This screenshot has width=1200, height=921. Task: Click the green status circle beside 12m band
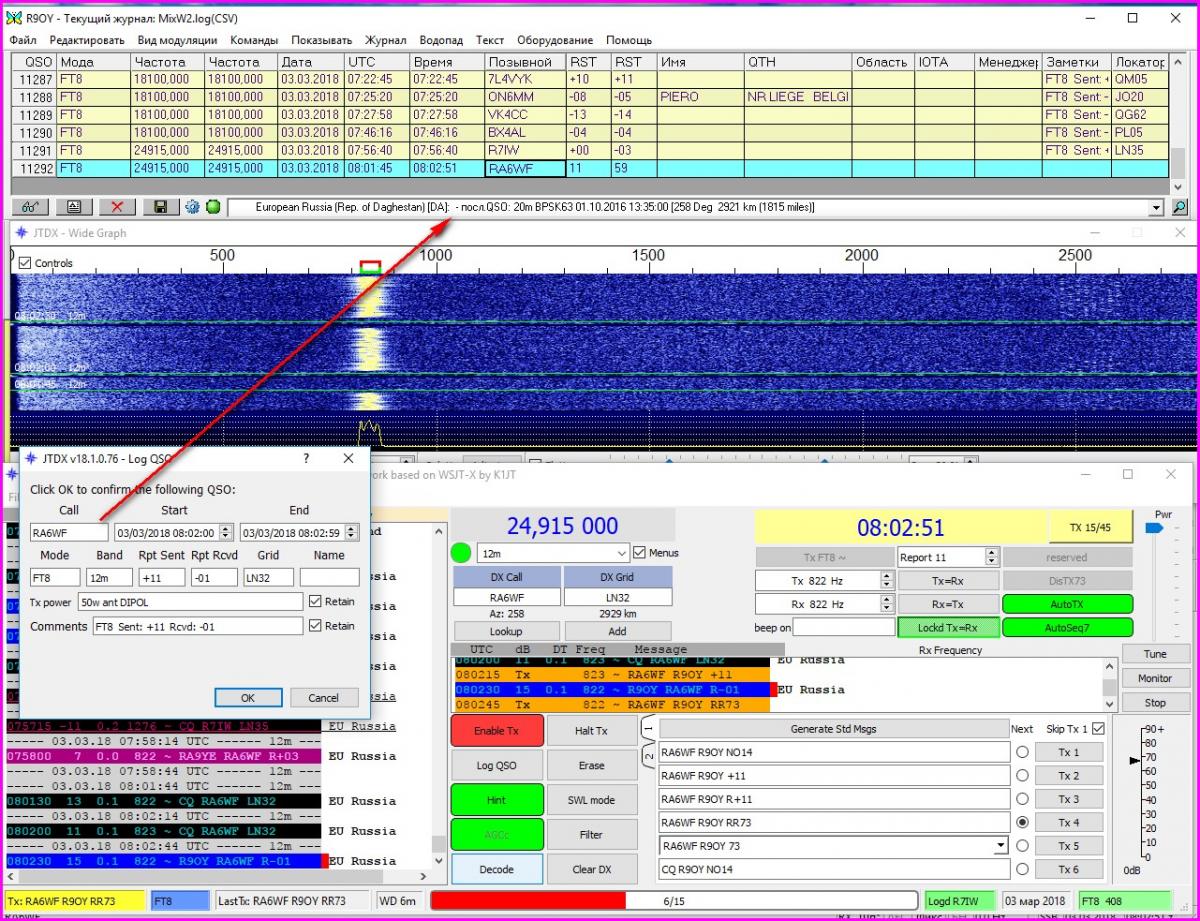(x=462, y=553)
